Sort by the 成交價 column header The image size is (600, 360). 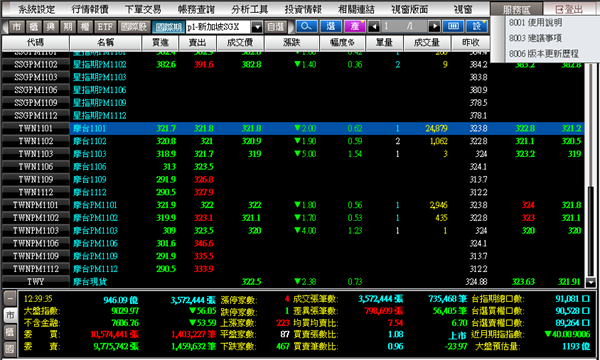pos(240,43)
